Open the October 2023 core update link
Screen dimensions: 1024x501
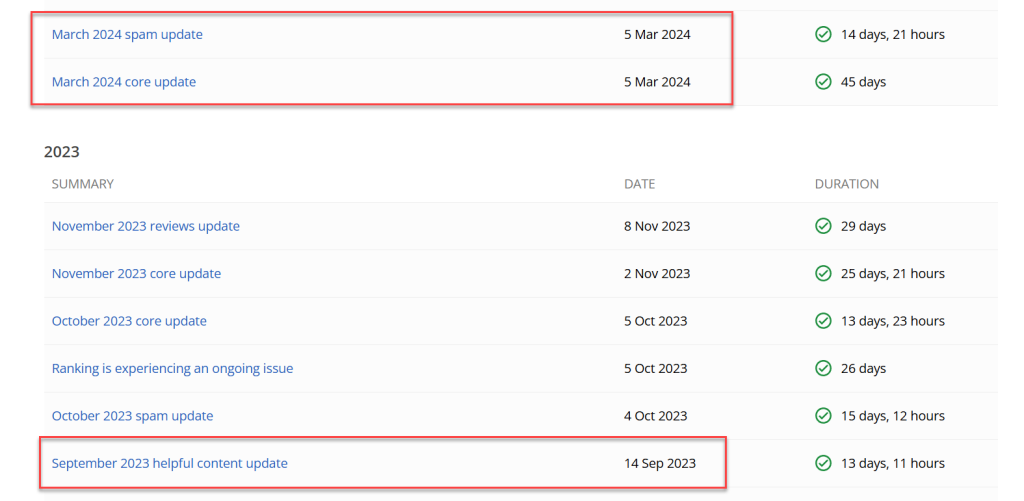(129, 321)
